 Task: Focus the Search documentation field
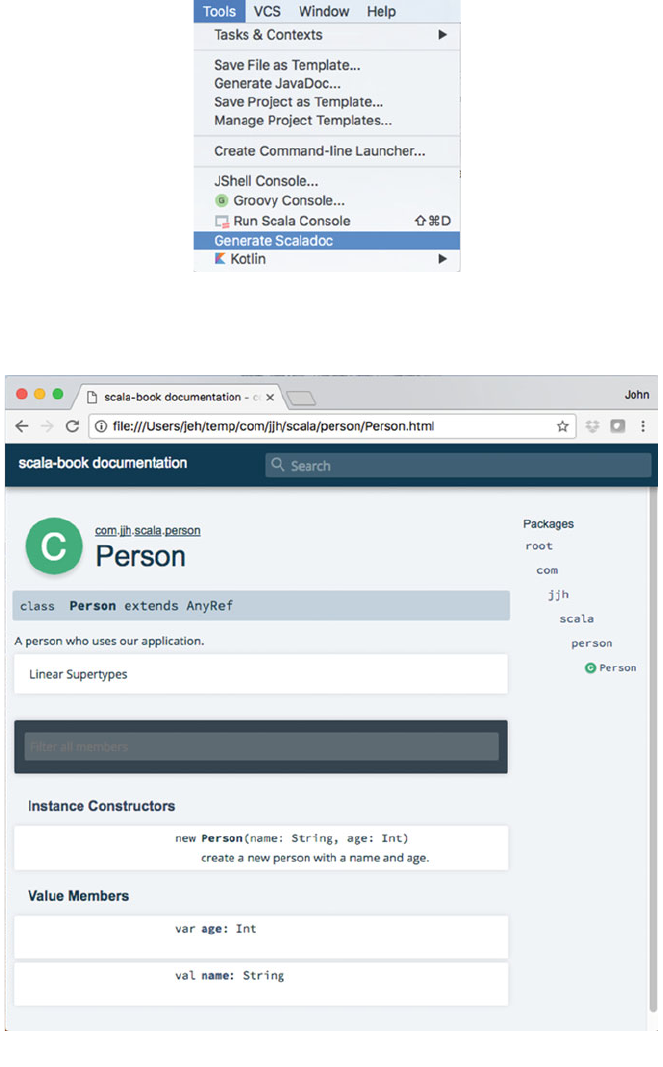point(458,465)
